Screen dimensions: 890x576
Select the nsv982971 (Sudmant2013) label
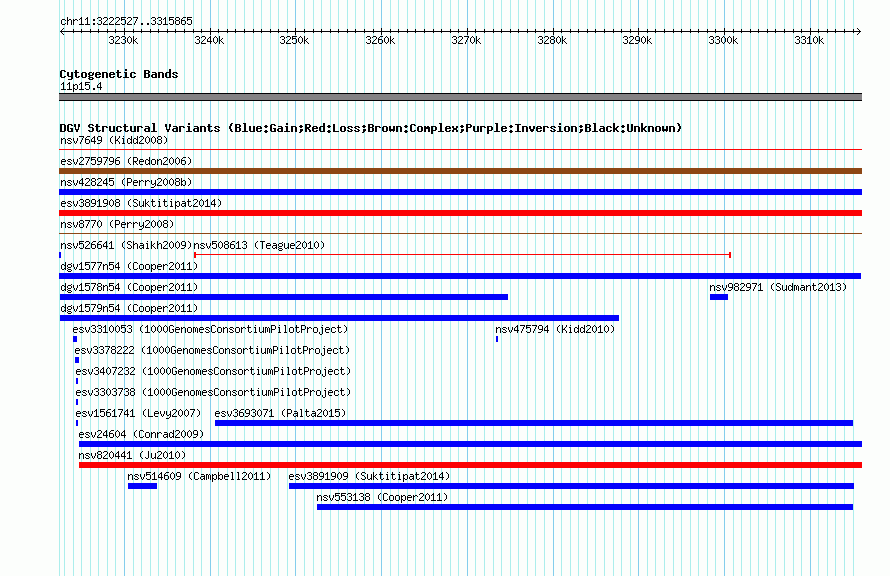click(778, 287)
